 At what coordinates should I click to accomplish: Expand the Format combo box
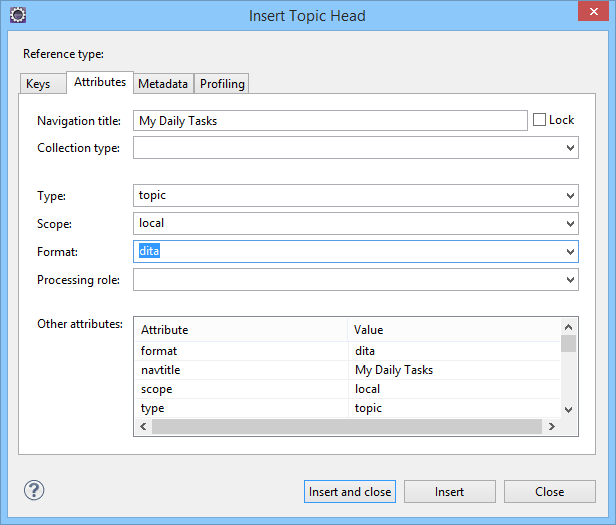coord(570,252)
